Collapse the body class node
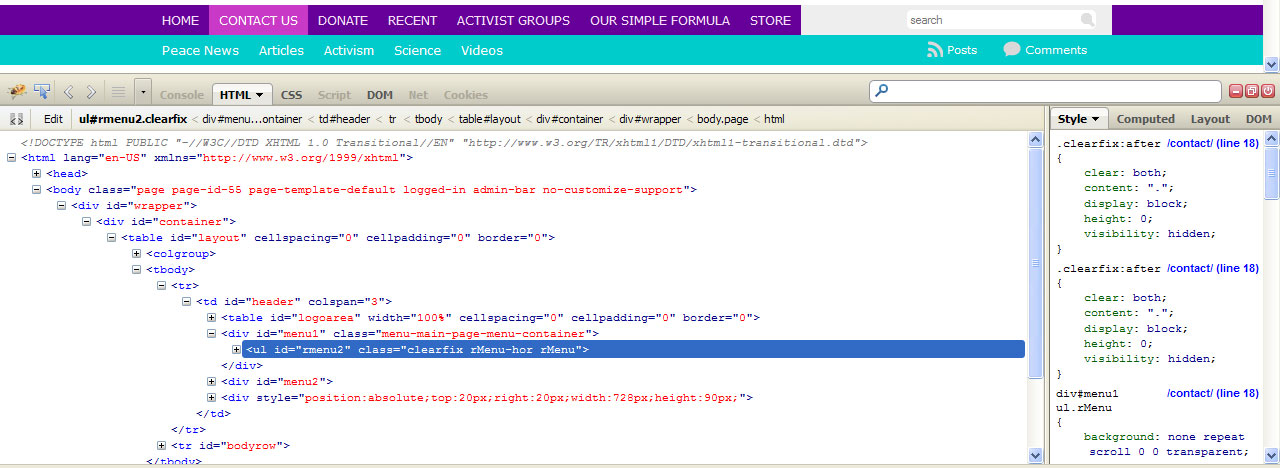1280x468 pixels. pos(37,190)
